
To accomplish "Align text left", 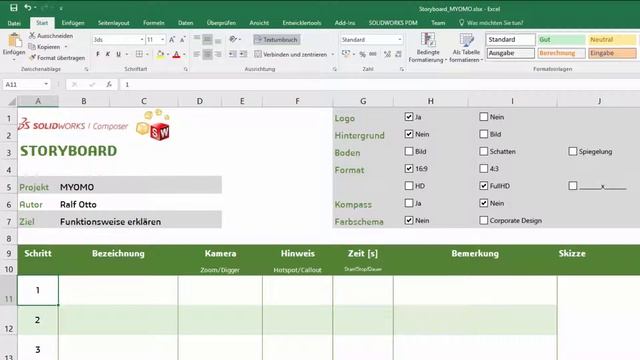I will pyautogui.click(x=197, y=54).
